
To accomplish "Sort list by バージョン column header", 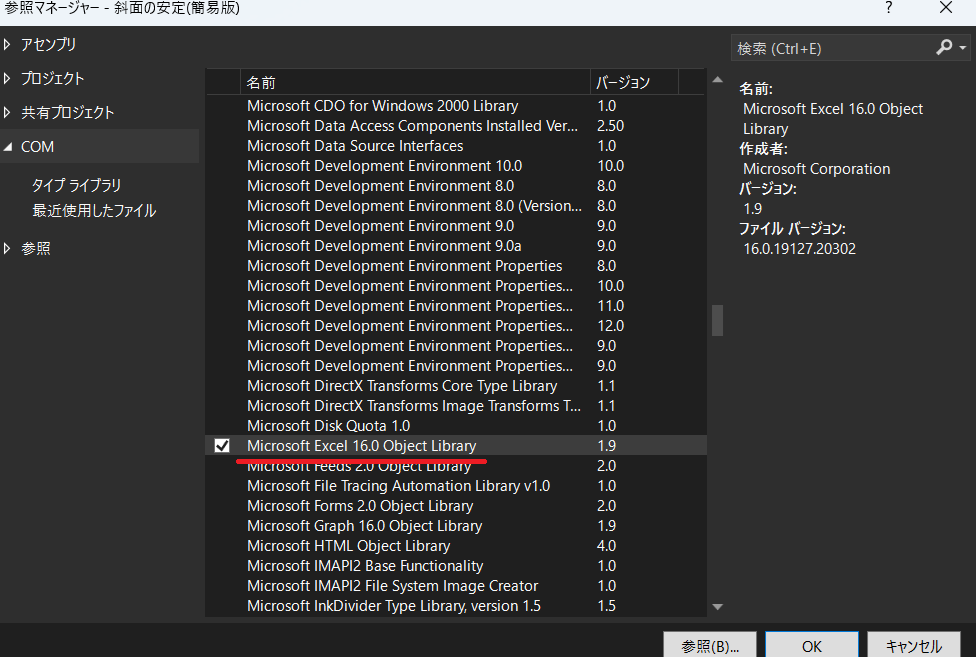I will [x=633, y=81].
